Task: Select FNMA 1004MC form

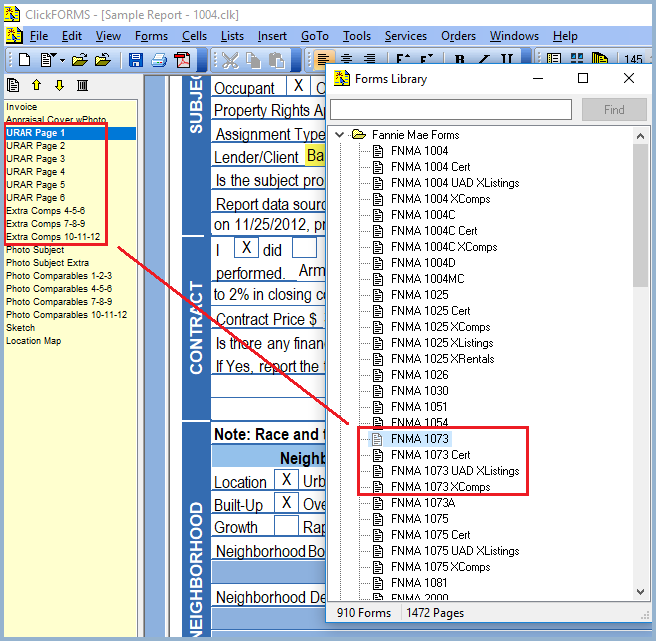Action: (x=428, y=279)
